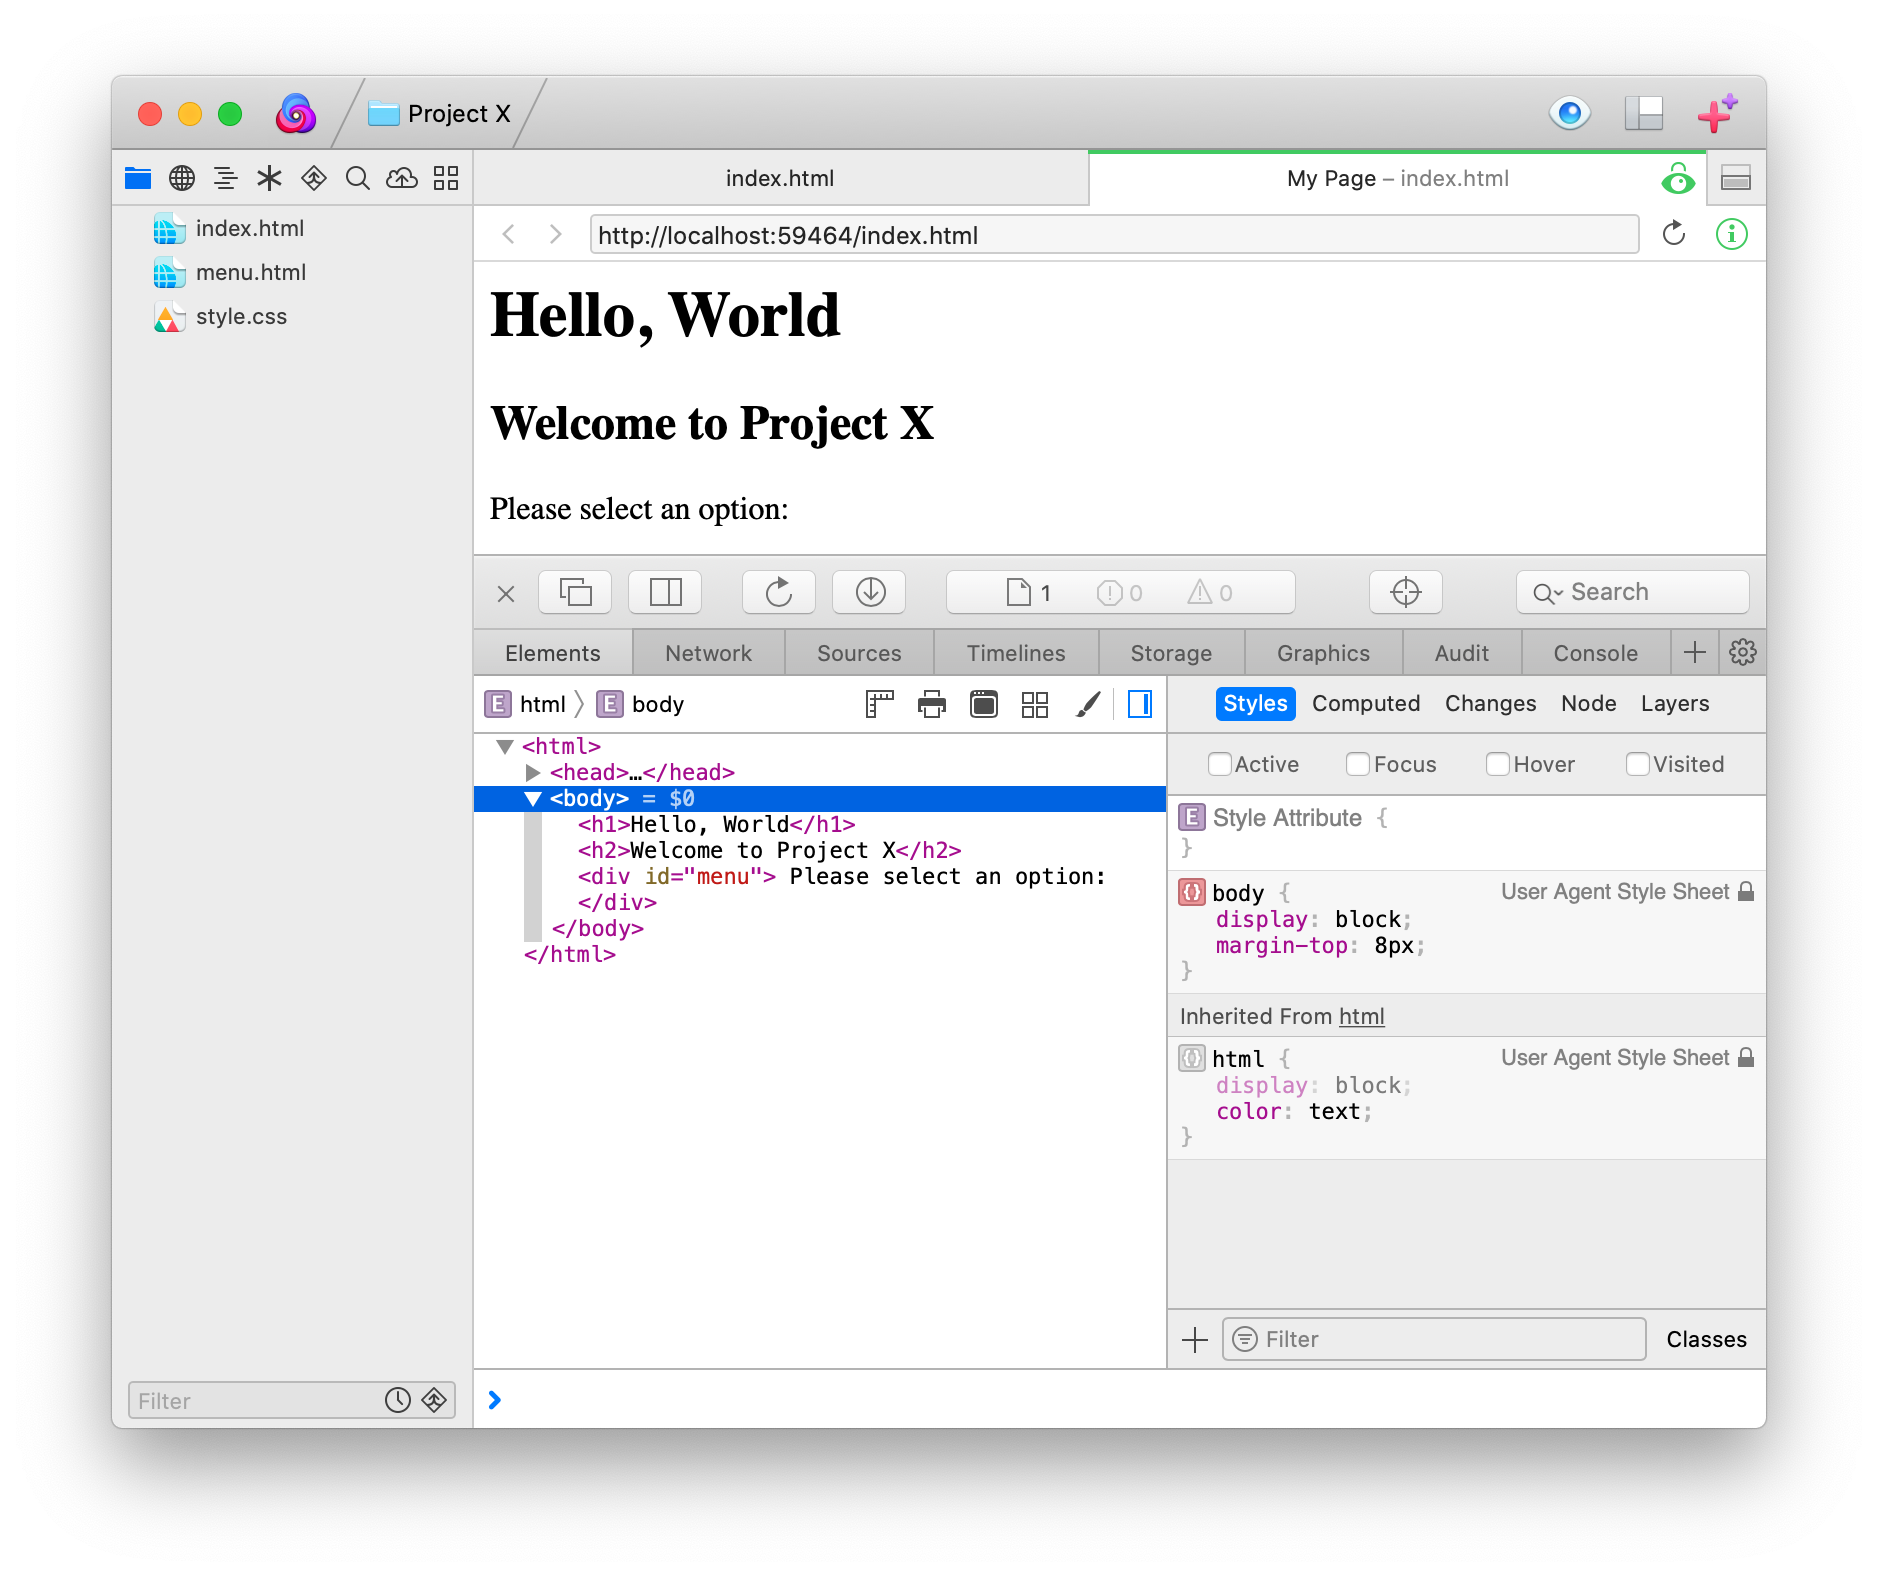Click the Classes button
Viewport: 1878px width, 1576px height.
(1706, 1339)
